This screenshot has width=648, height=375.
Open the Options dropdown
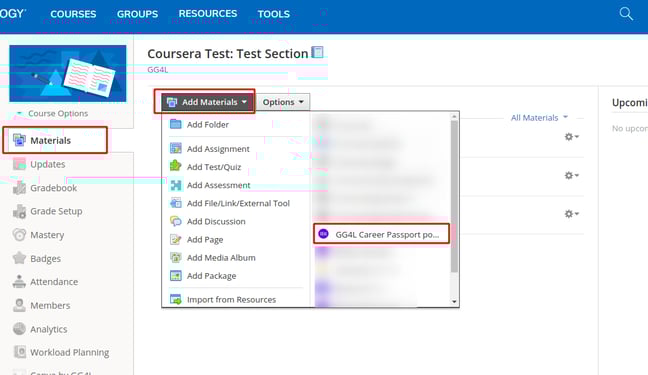point(283,102)
